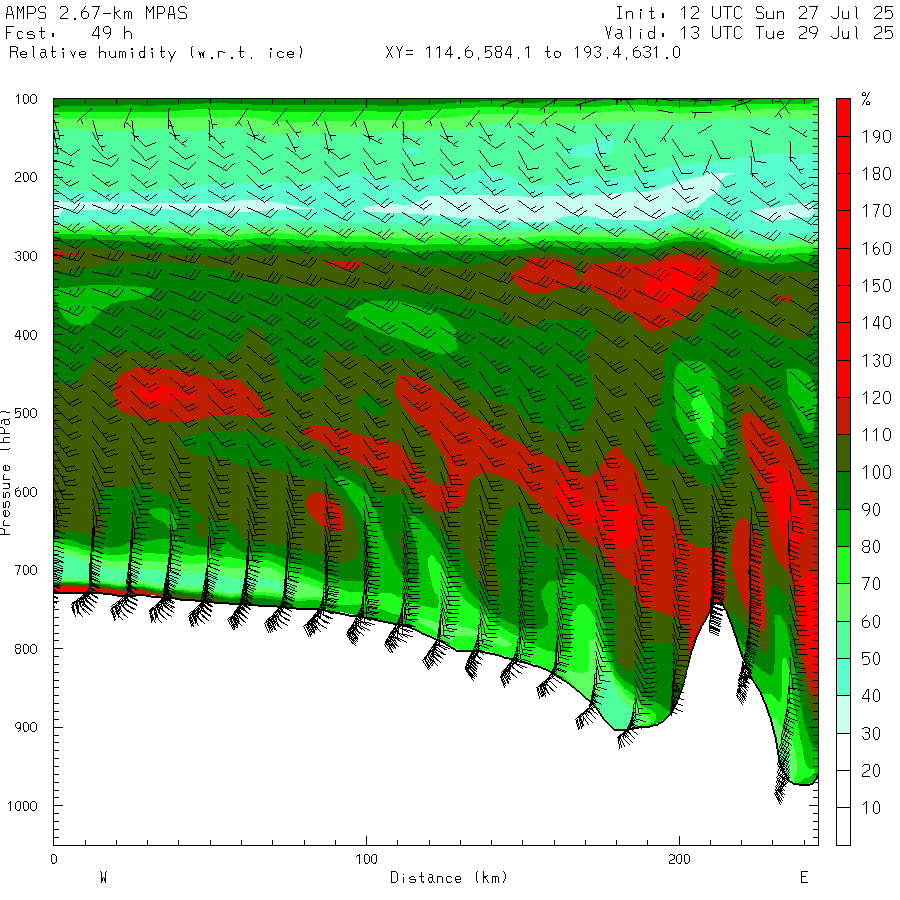Click the 'Pressure (hPa)' vertical axis title

tap(6, 472)
